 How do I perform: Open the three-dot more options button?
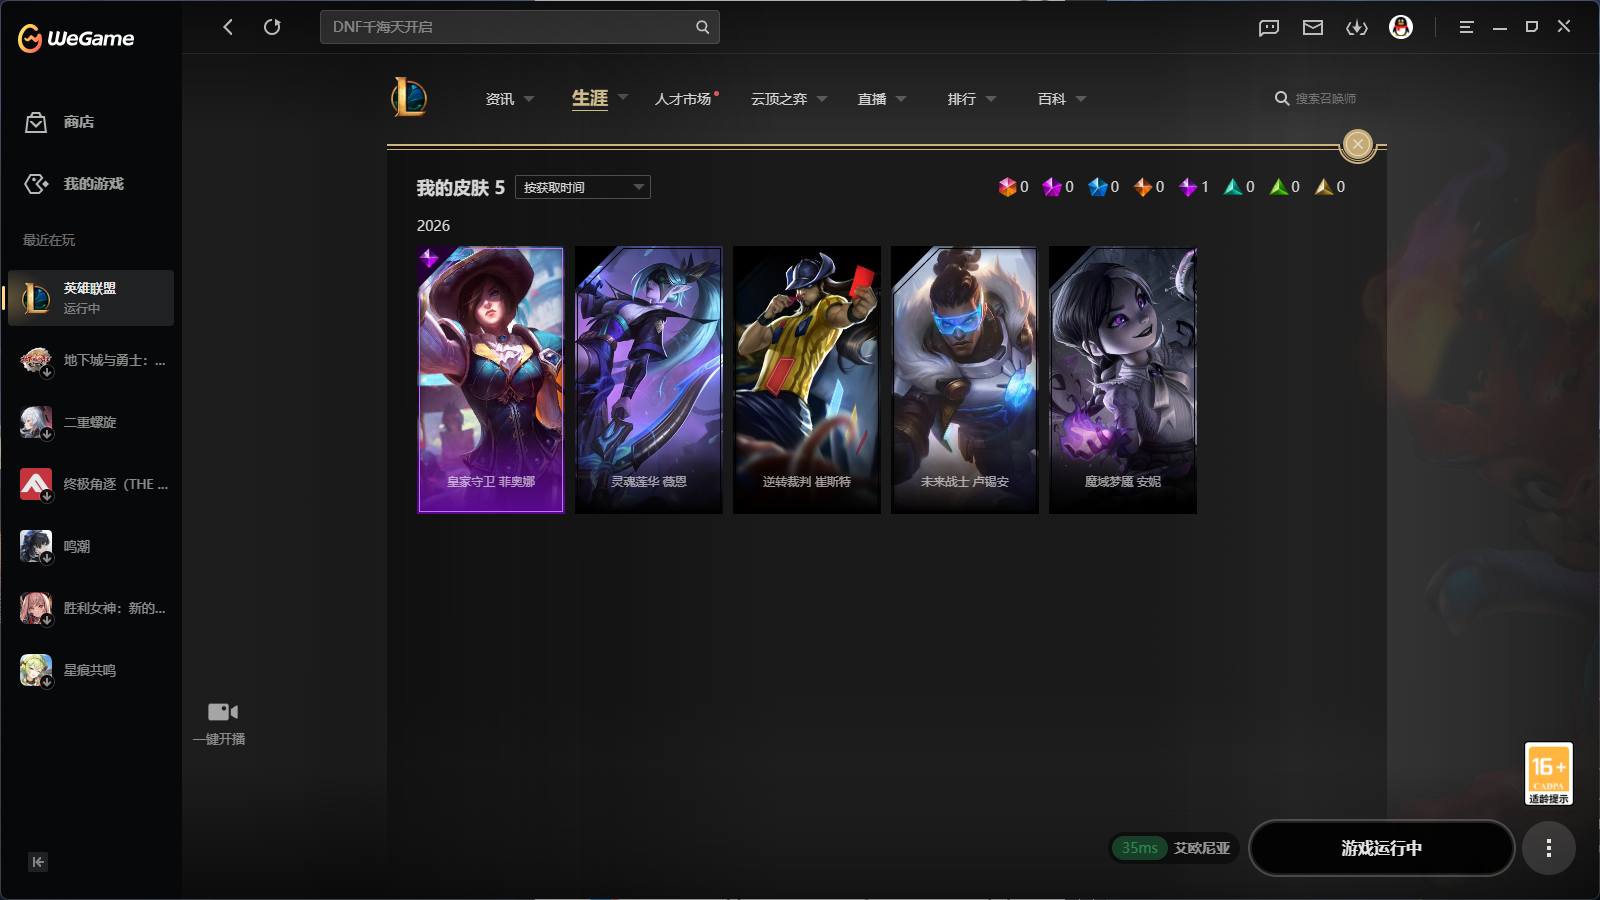tap(1549, 848)
